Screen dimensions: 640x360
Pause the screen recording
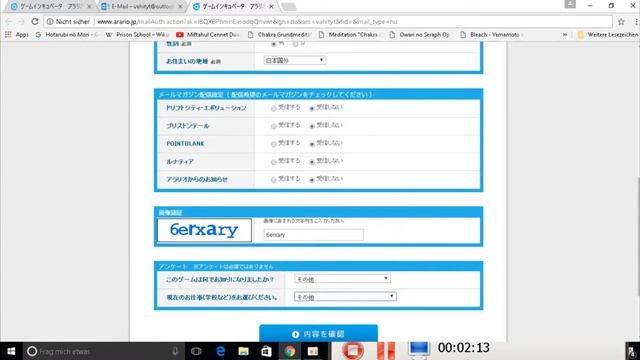point(386,350)
